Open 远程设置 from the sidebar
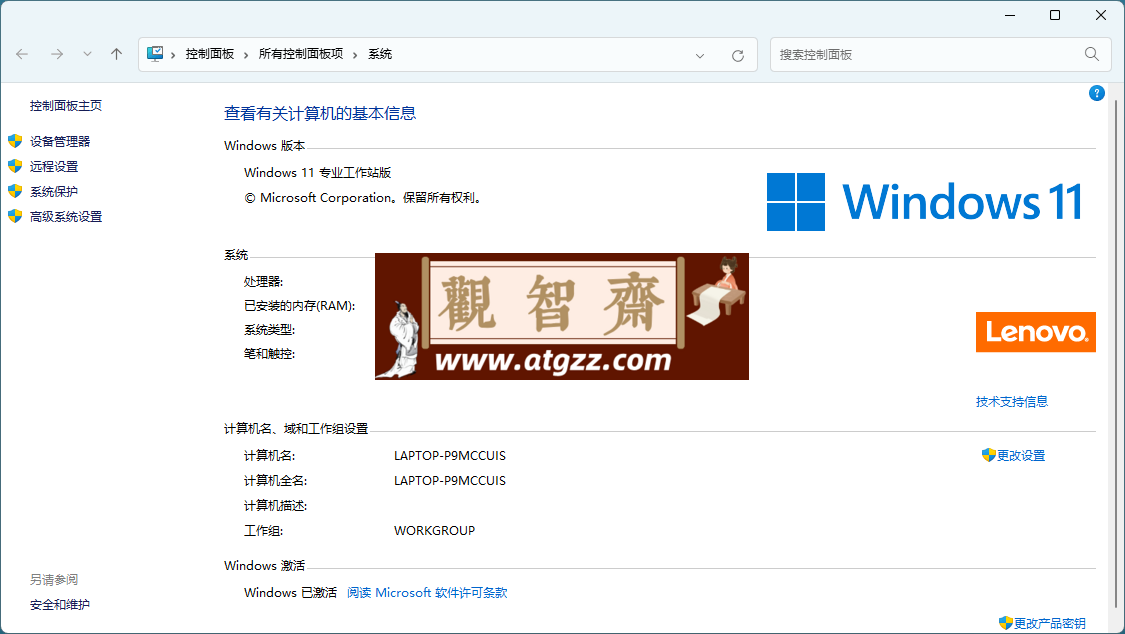 [x=54, y=166]
